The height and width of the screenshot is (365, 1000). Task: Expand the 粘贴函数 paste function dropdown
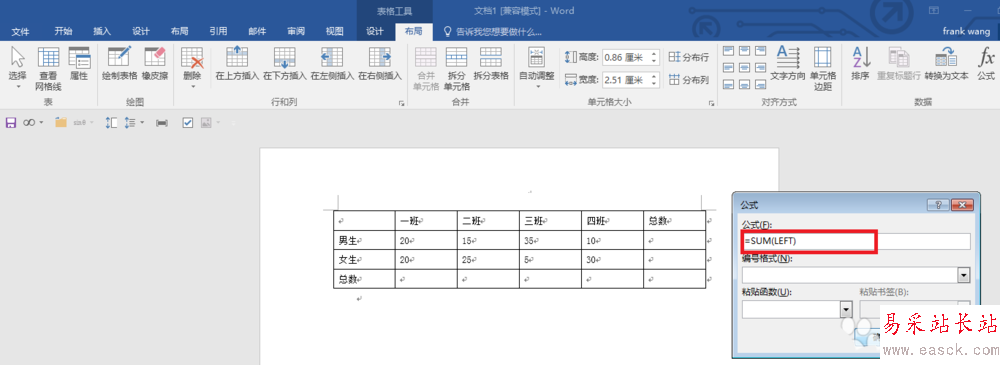click(846, 309)
